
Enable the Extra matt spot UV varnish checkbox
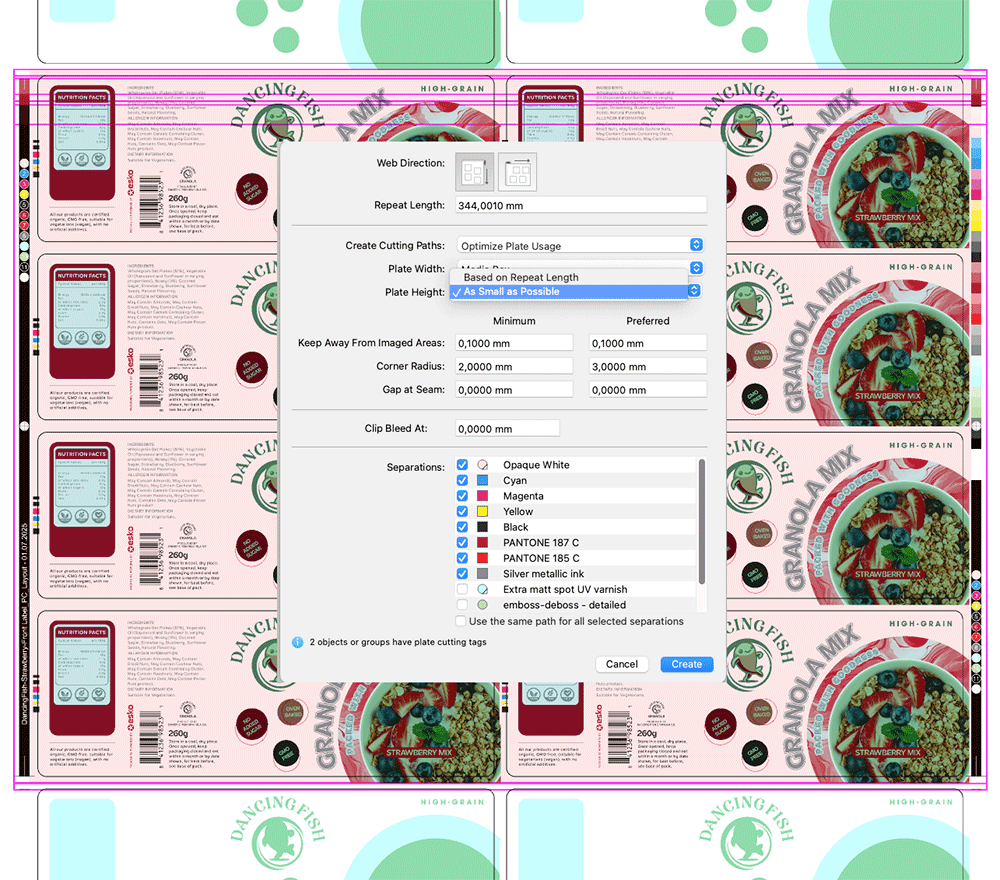click(x=462, y=589)
